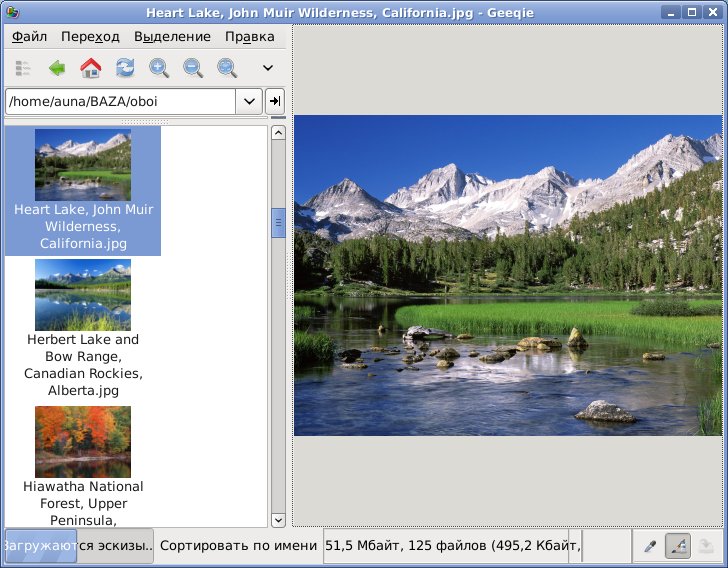This screenshot has width=728, height=568.
Task: Select the Heart Lake thumbnail
Action: [83, 165]
